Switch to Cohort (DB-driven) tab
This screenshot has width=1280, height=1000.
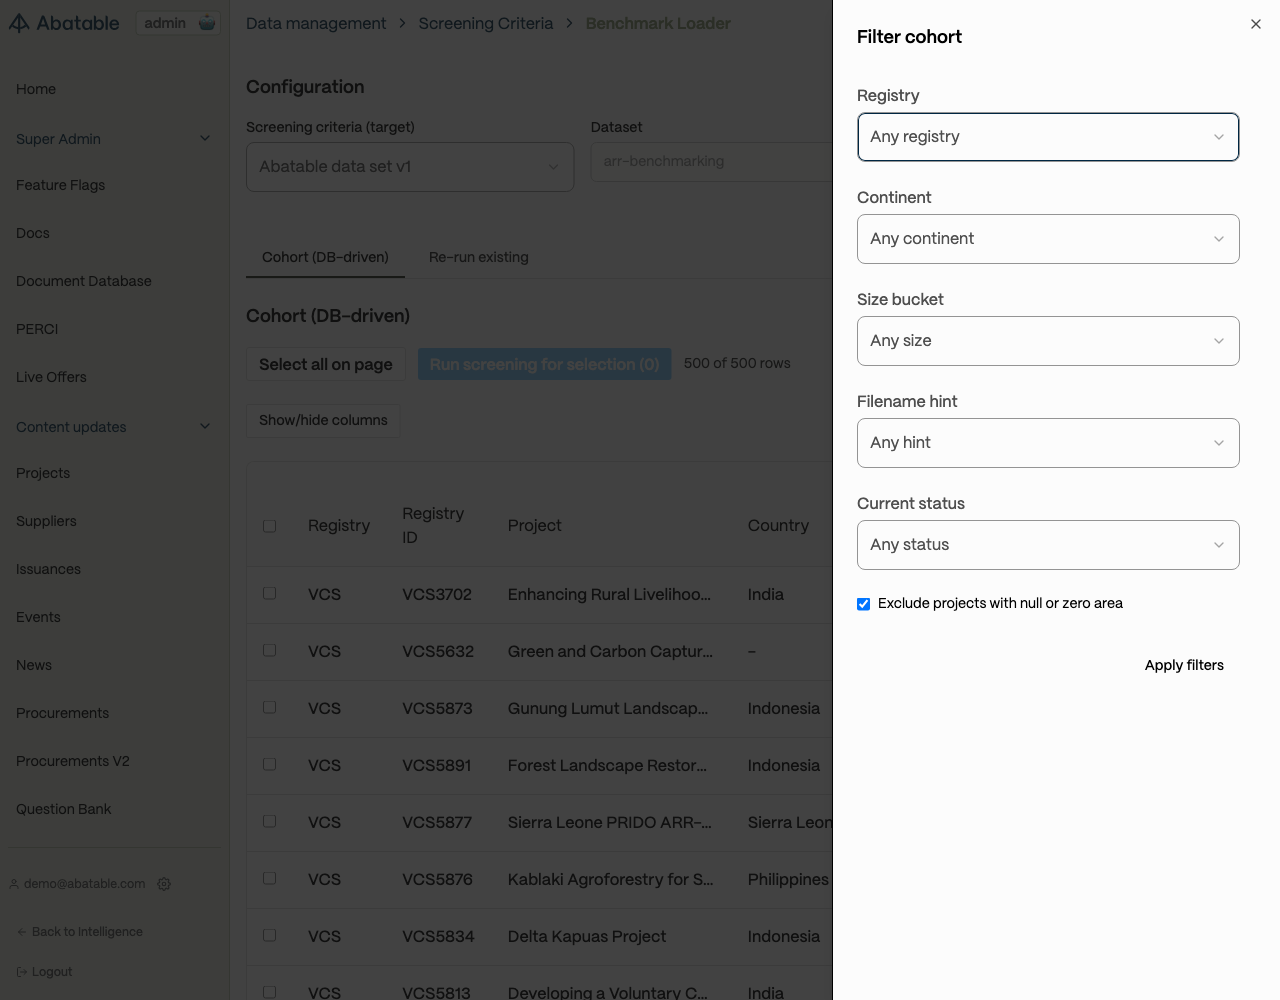325,257
